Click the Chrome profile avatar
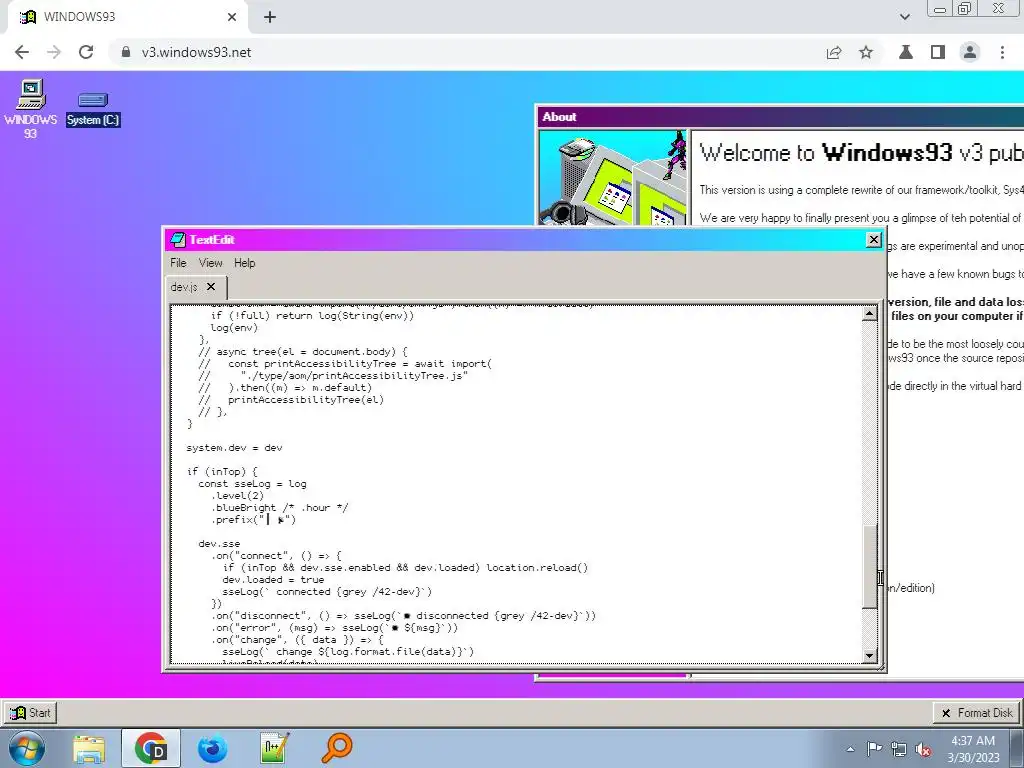This screenshot has height=768, width=1024. (970, 52)
